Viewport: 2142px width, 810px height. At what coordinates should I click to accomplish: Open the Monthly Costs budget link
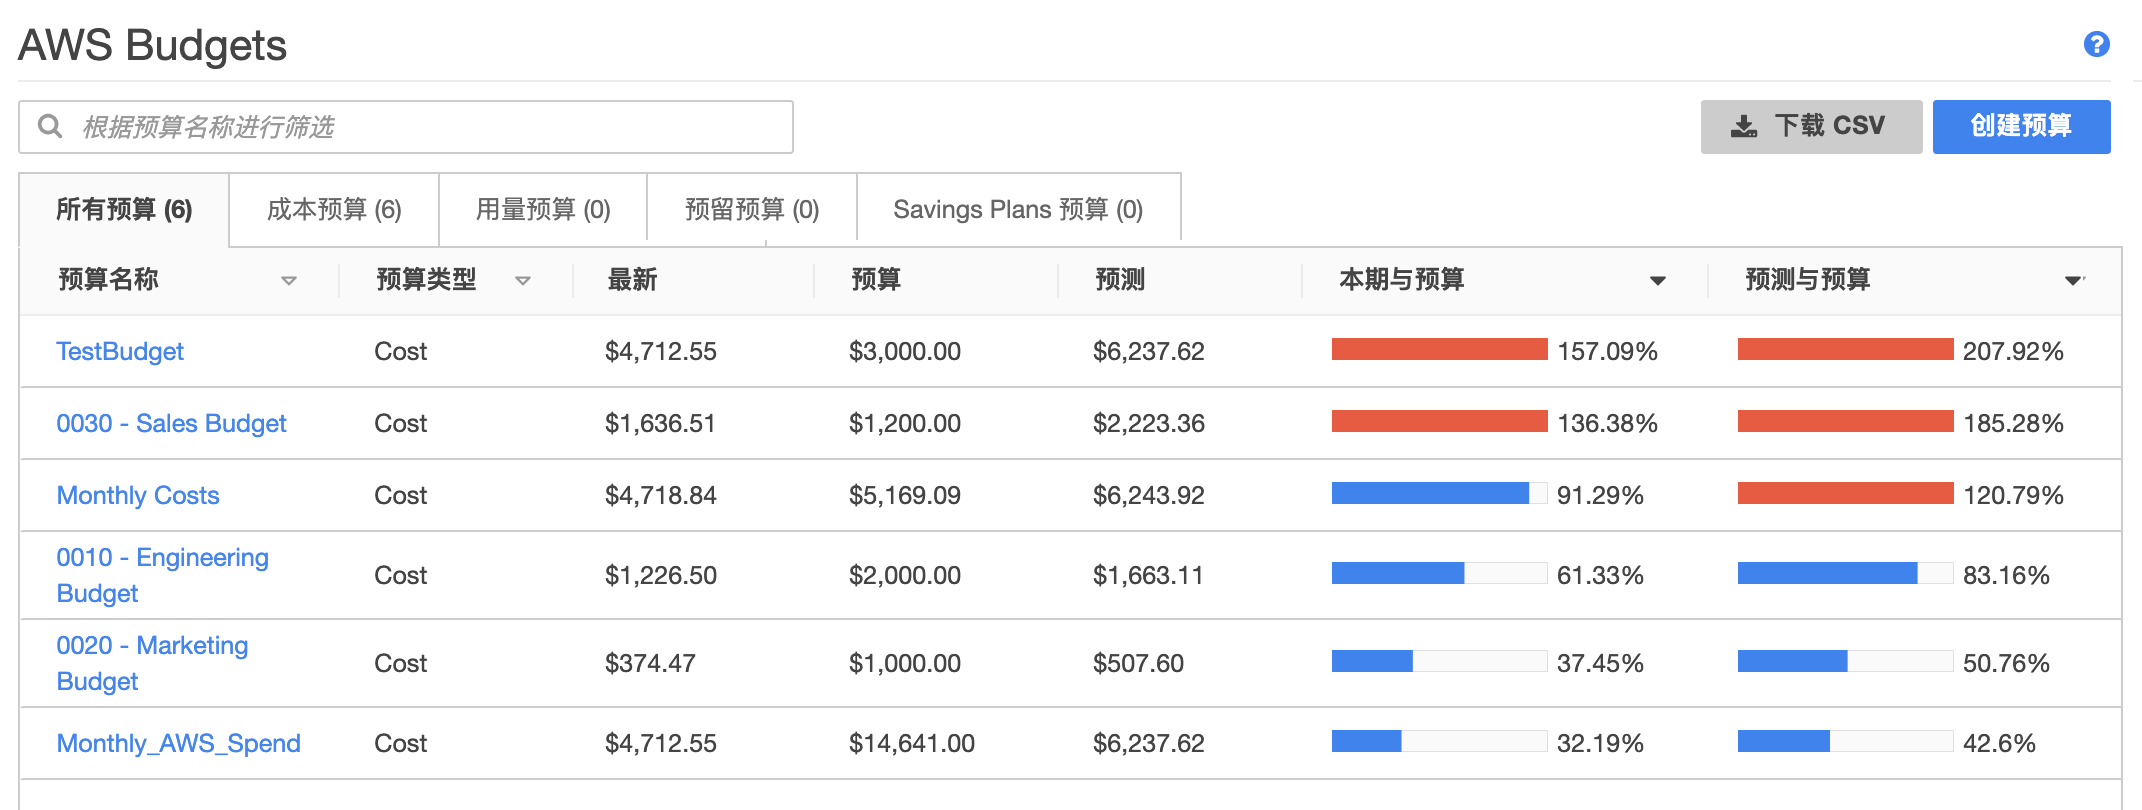(x=138, y=495)
